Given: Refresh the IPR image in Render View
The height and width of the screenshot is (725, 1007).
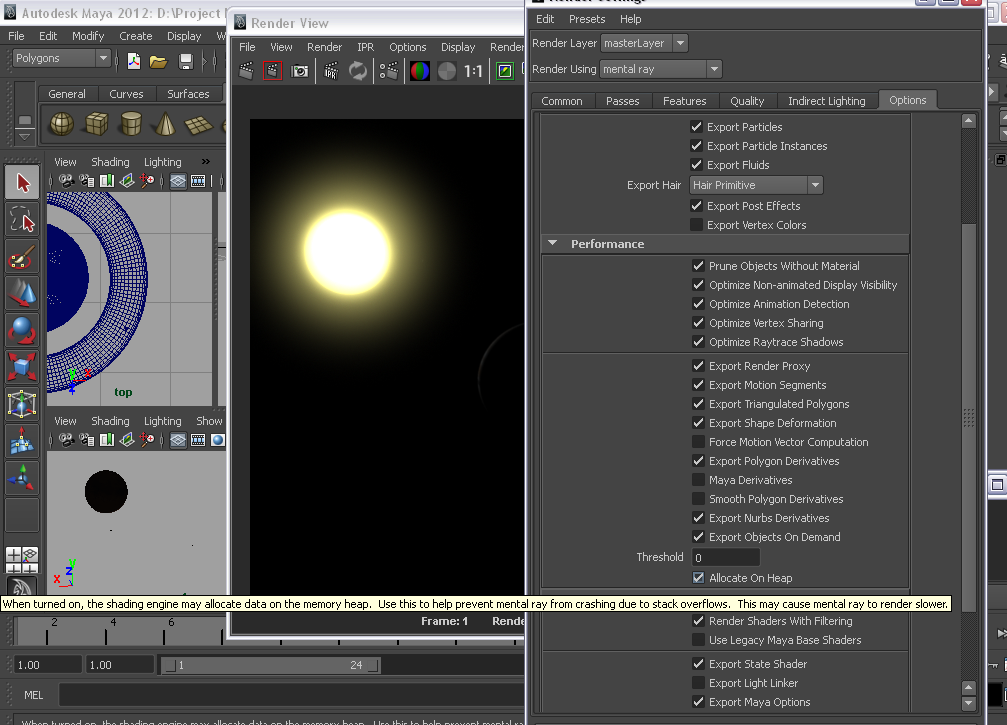Looking at the screenshot, I should [358, 71].
